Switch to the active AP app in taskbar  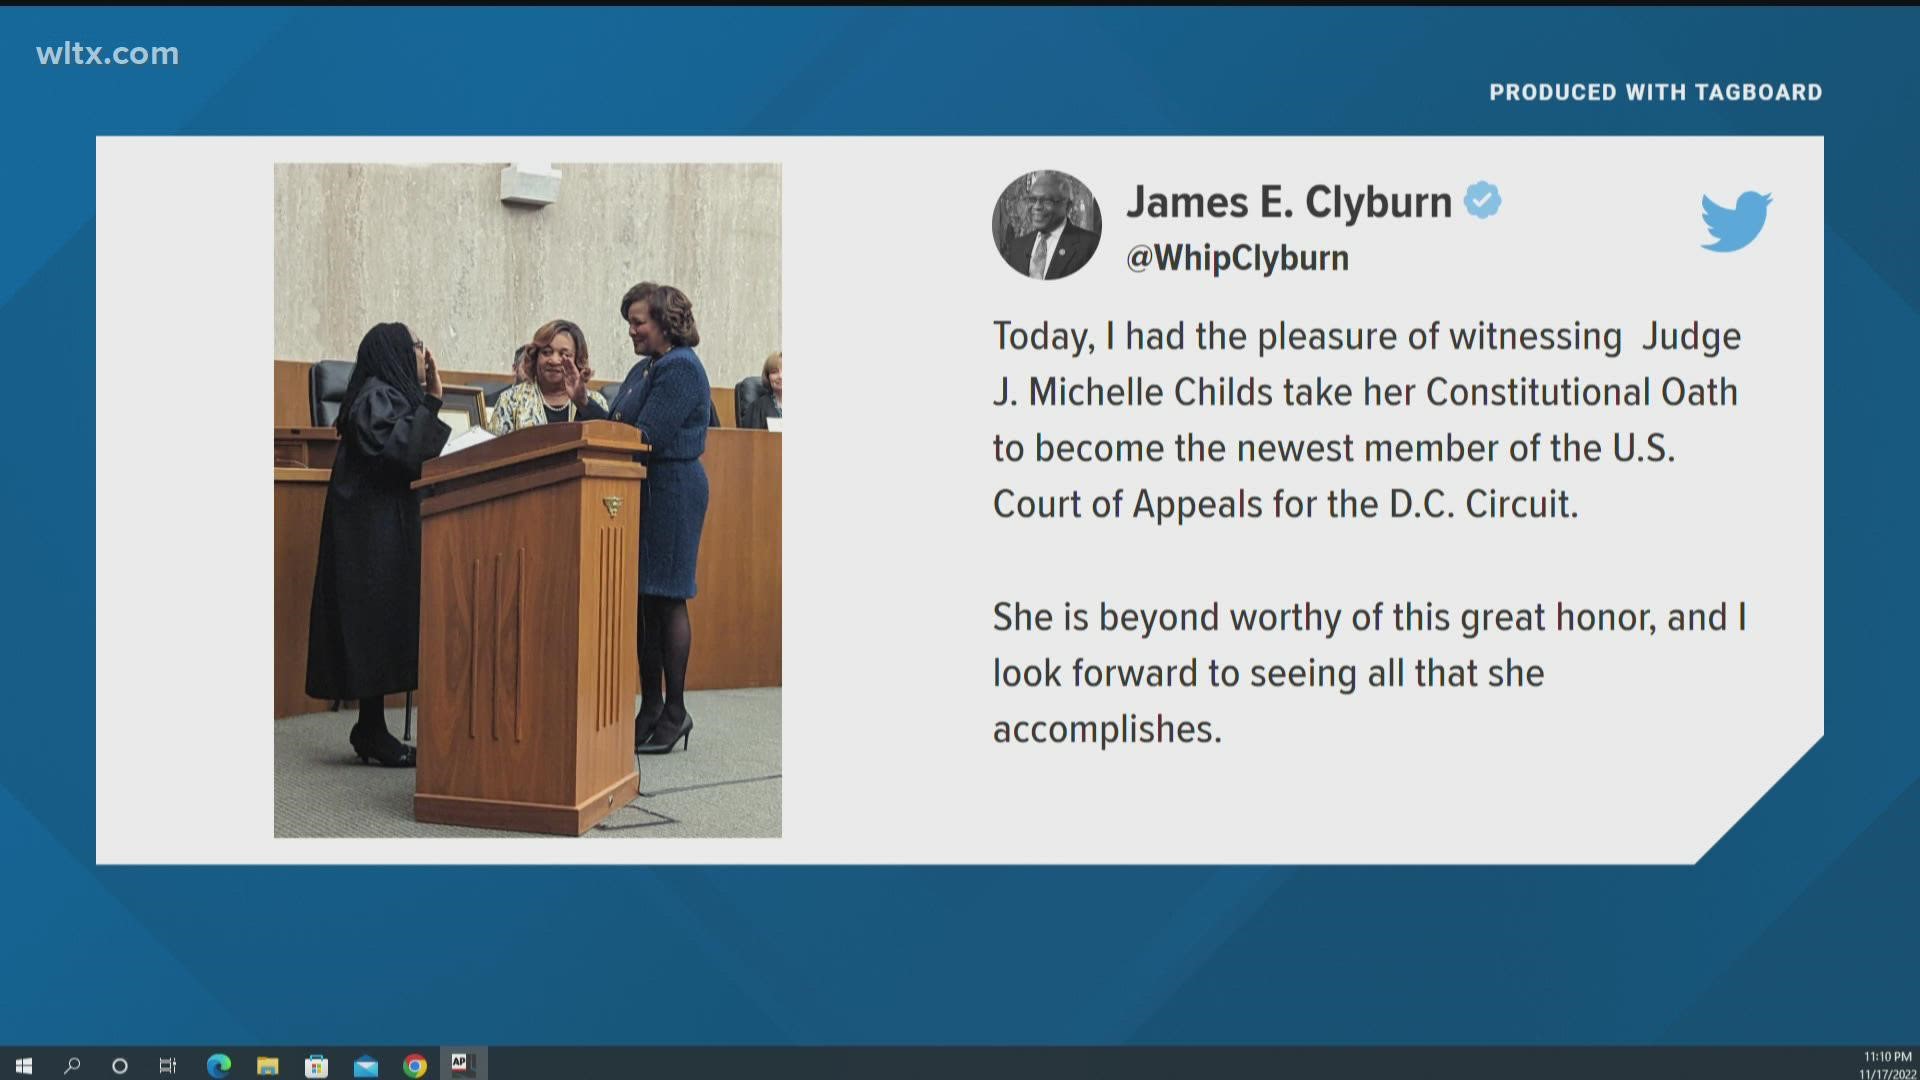click(463, 1064)
